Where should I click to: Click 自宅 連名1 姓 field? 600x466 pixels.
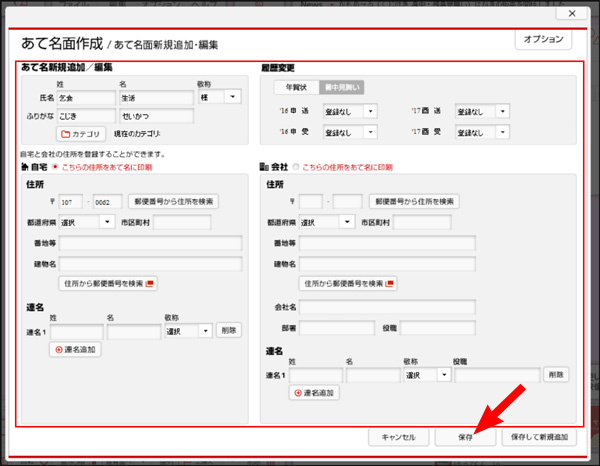pyautogui.click(x=77, y=331)
